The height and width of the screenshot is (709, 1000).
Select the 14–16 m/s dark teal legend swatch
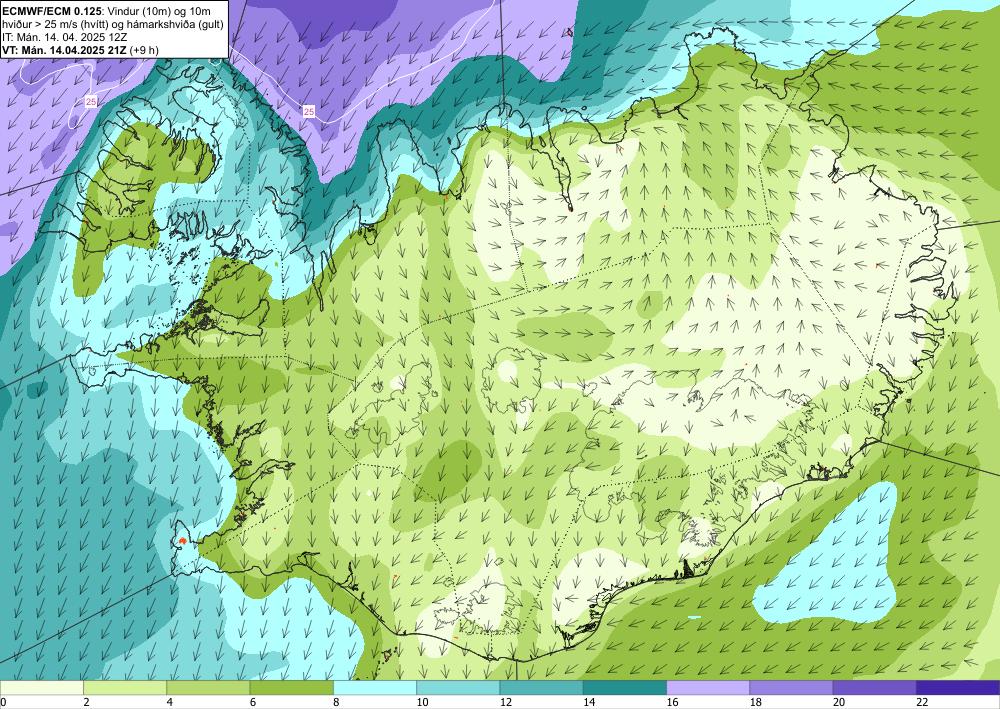[x=625, y=687]
